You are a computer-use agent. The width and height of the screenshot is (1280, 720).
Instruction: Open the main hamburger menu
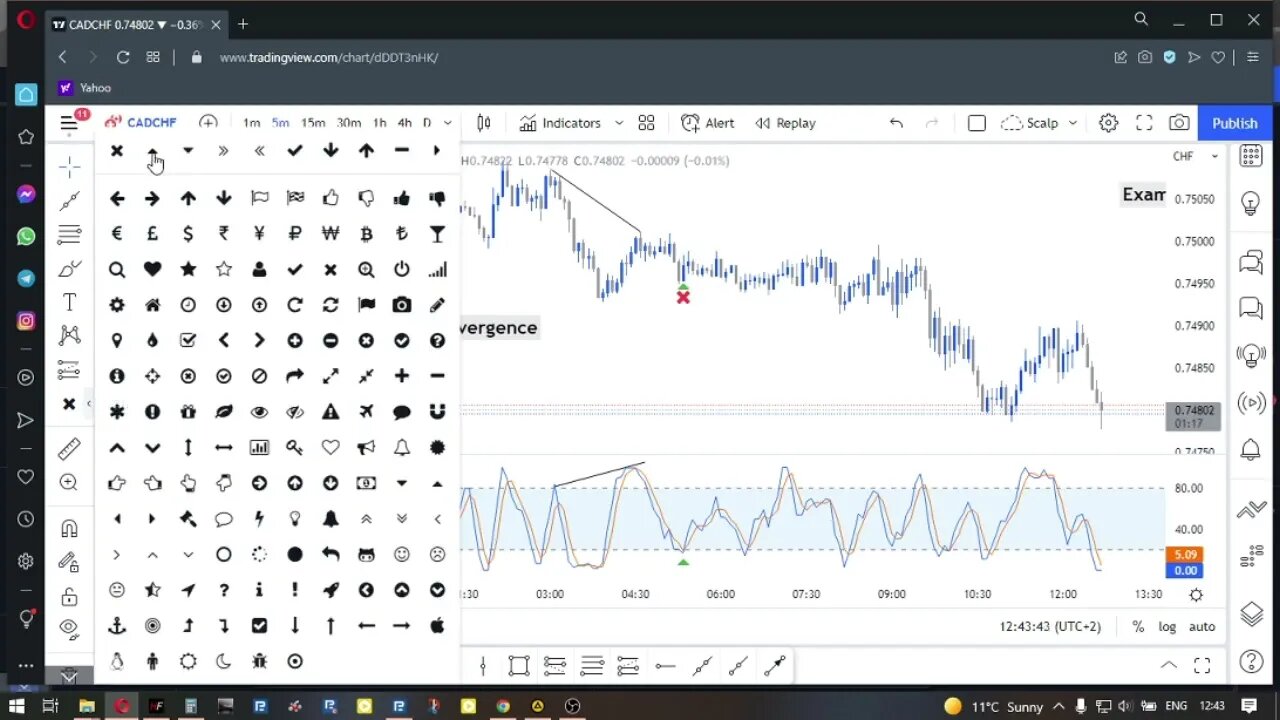click(69, 123)
